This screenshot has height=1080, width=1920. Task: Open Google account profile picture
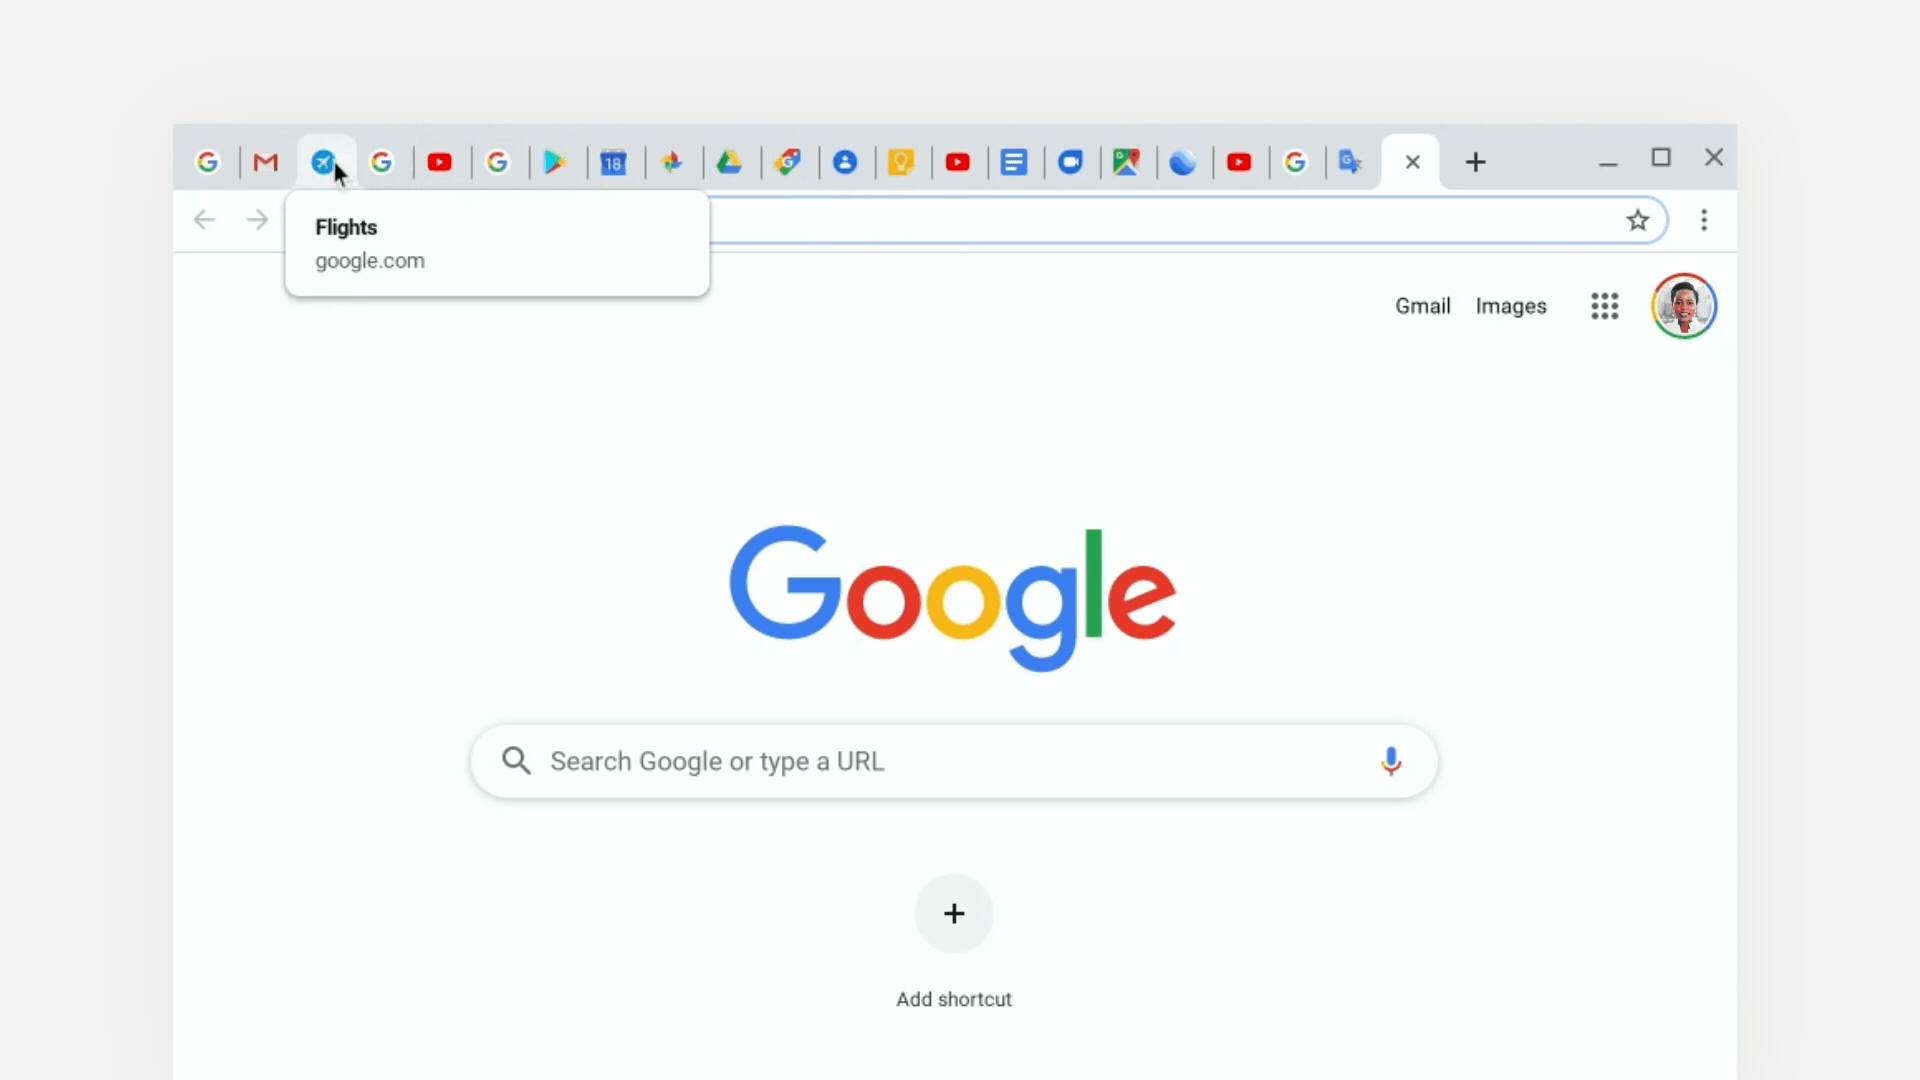[1685, 305]
